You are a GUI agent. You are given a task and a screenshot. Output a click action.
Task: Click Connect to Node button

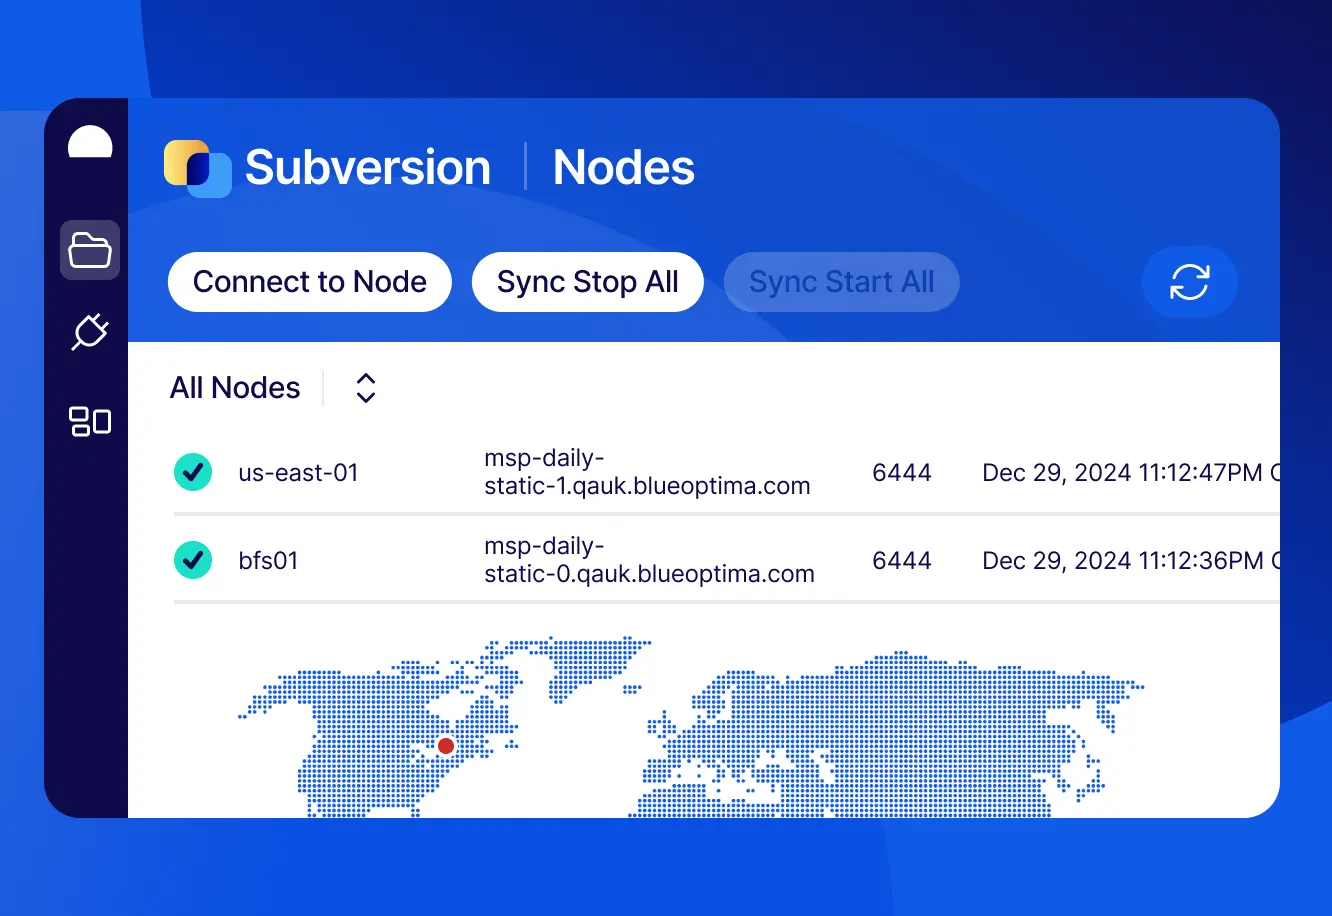click(310, 282)
